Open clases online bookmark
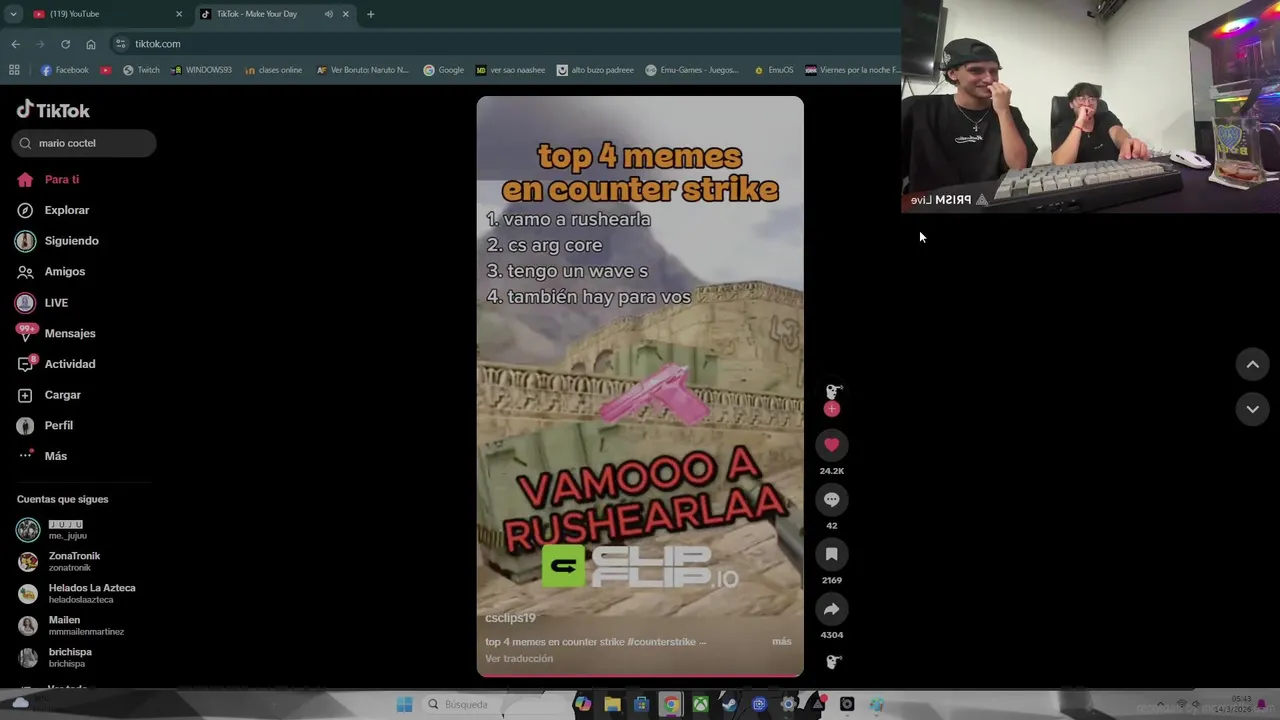This screenshot has height=720, width=1280. click(x=272, y=70)
